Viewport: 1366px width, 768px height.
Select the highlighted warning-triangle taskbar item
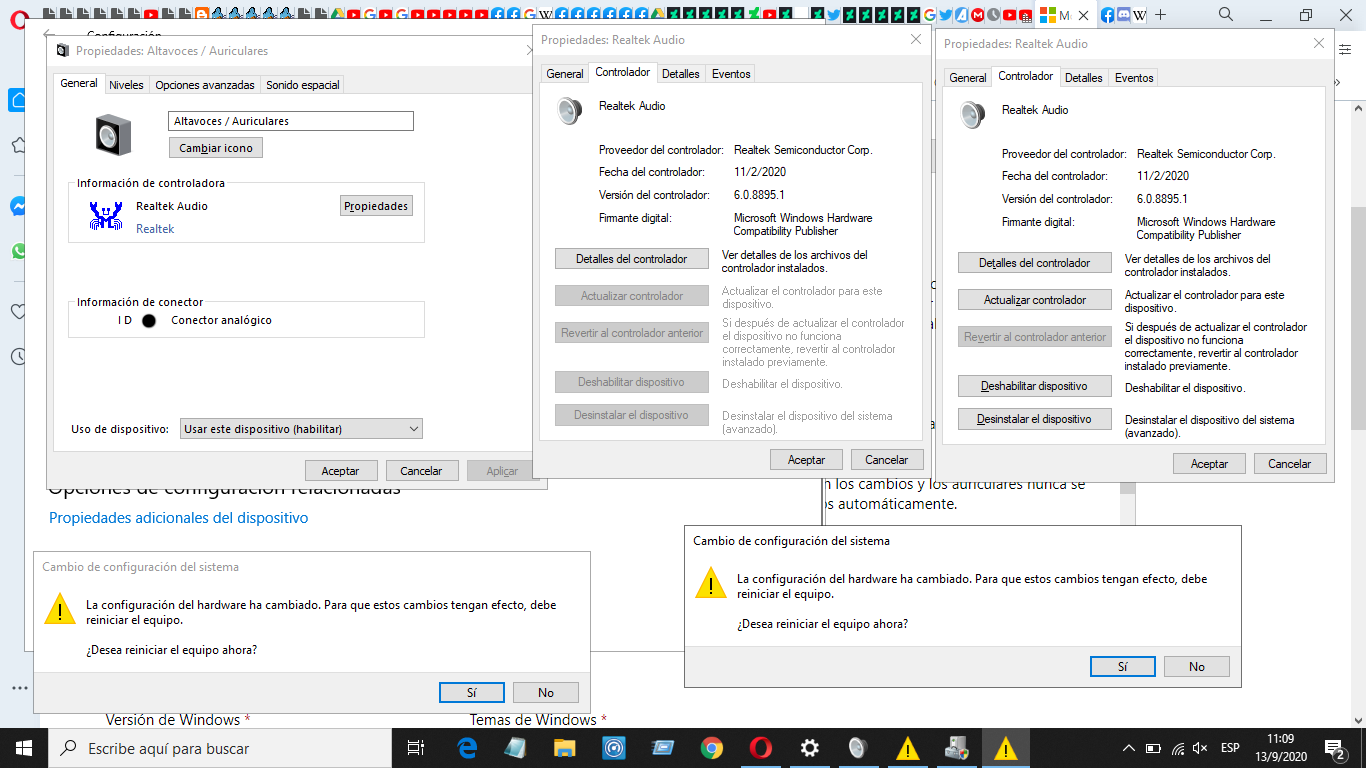tap(1005, 748)
